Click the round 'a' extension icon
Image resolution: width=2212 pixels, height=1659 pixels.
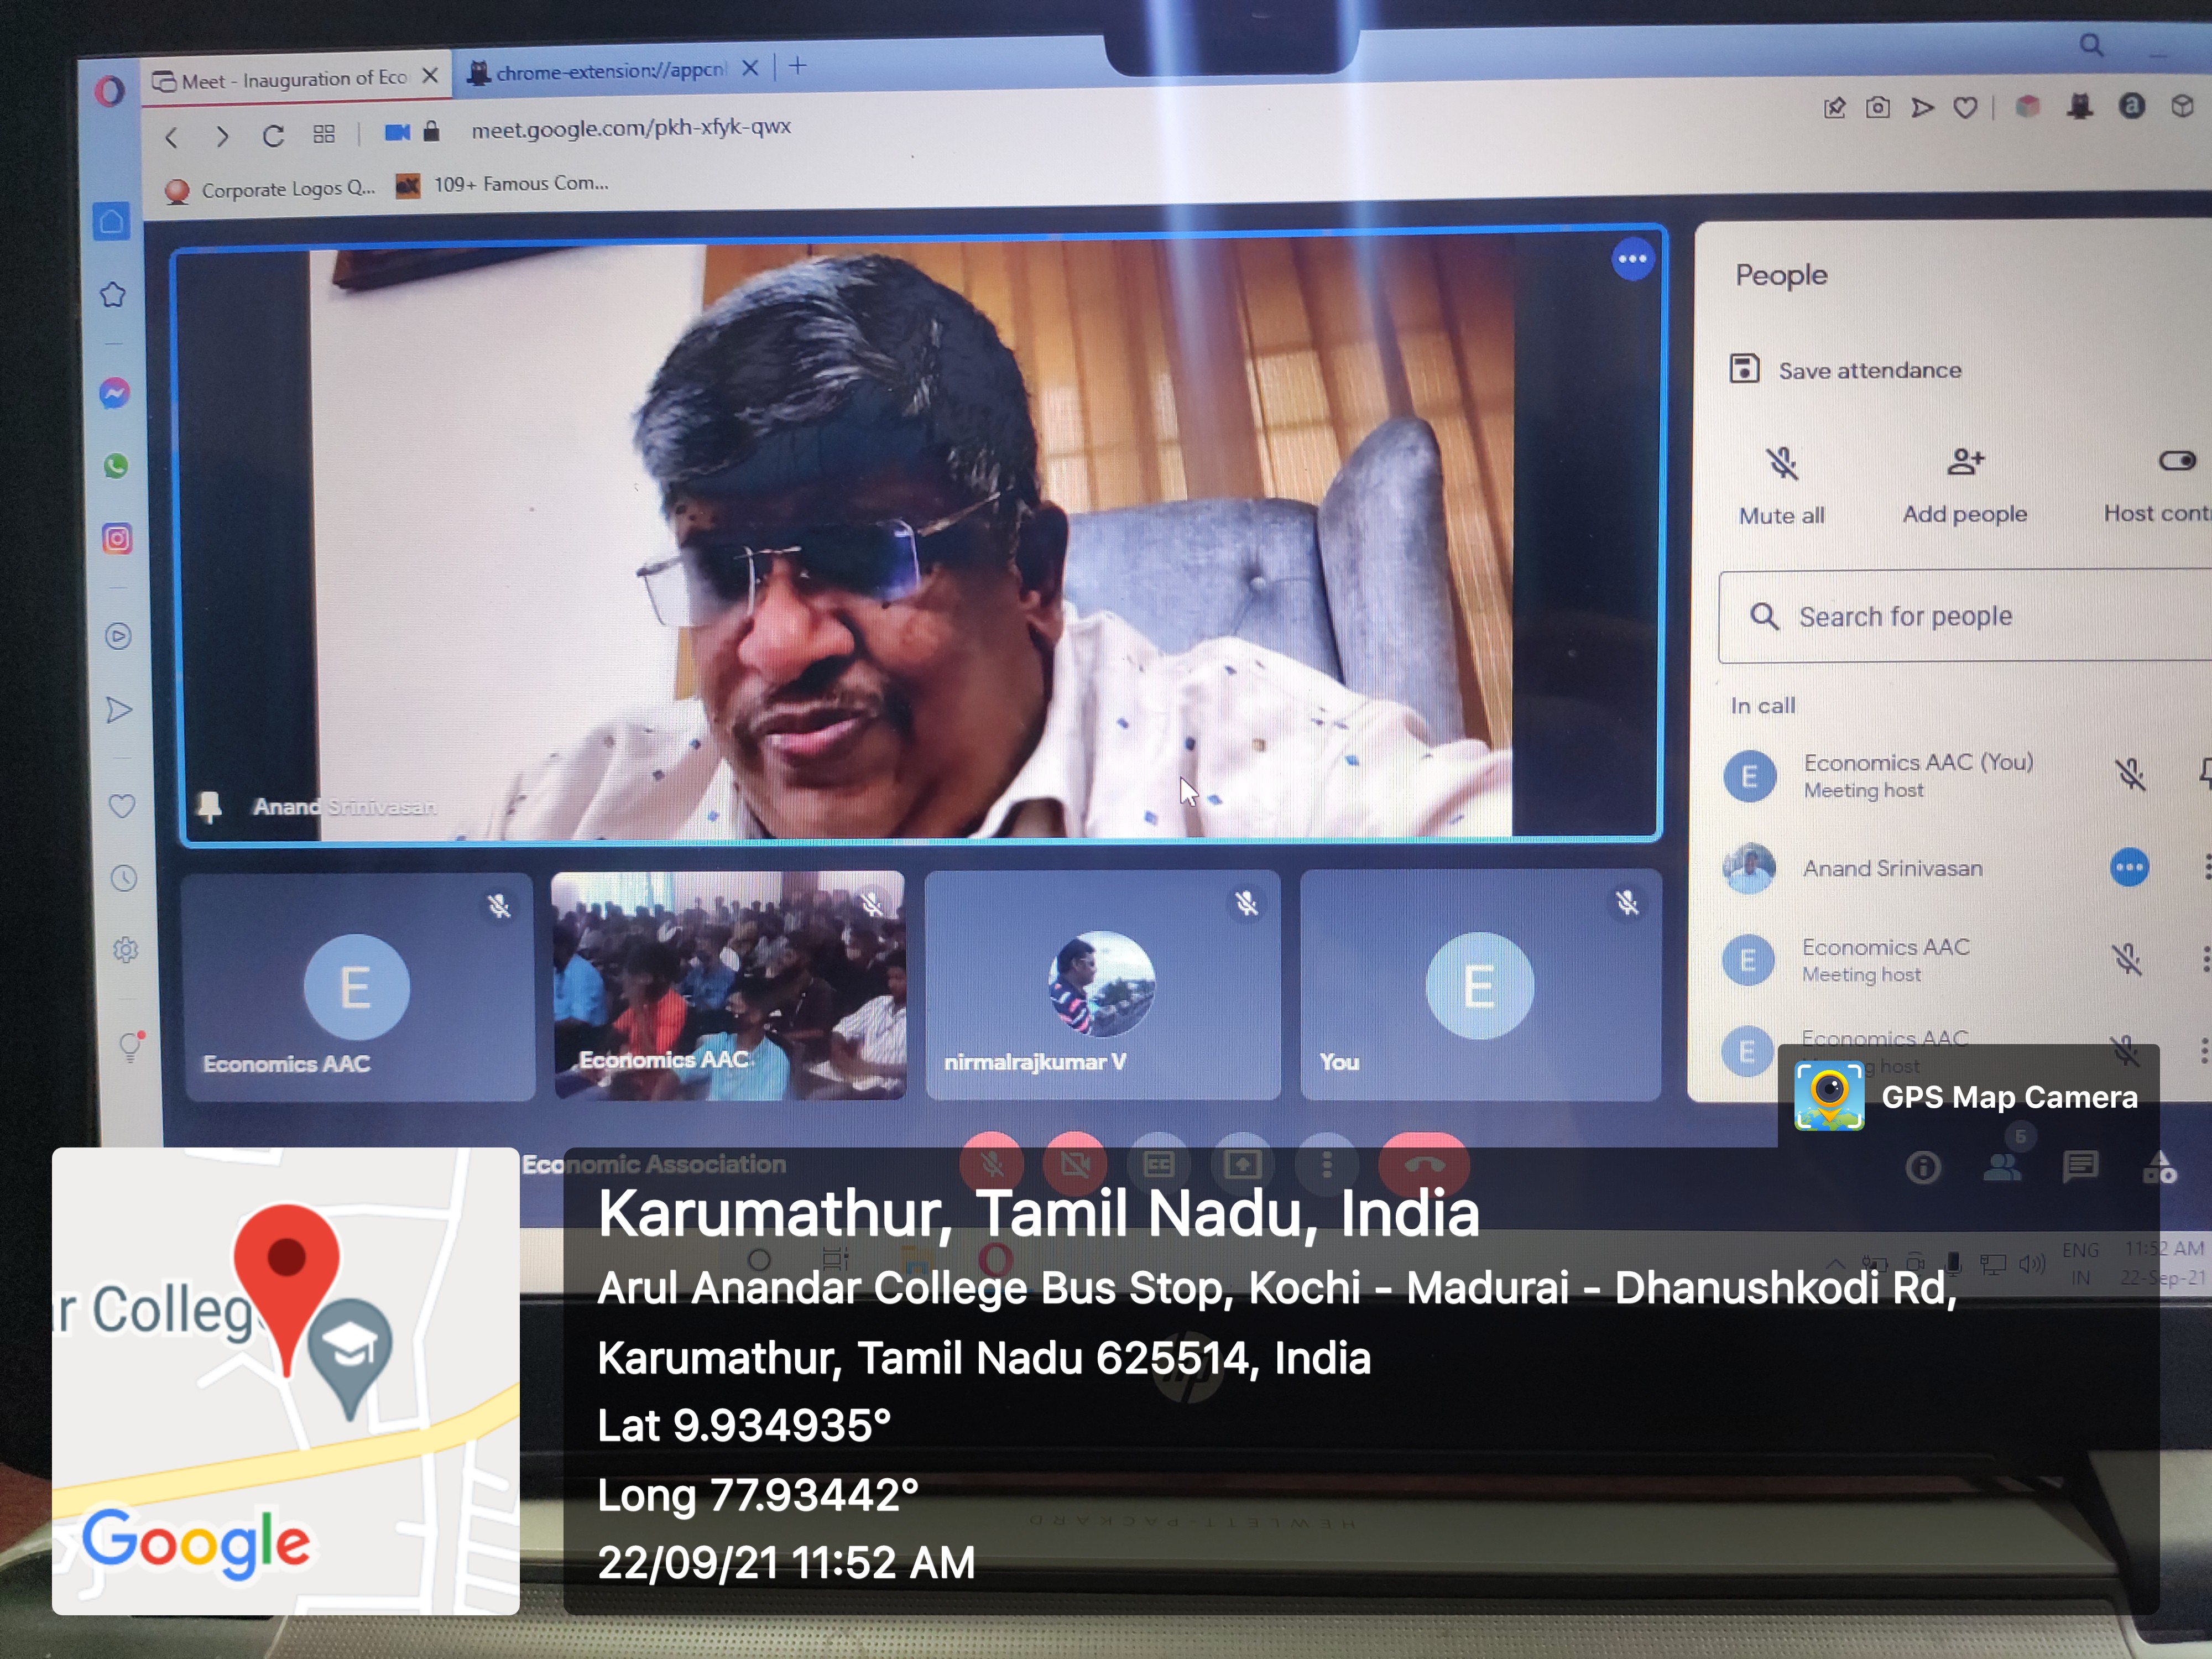(x=2132, y=105)
